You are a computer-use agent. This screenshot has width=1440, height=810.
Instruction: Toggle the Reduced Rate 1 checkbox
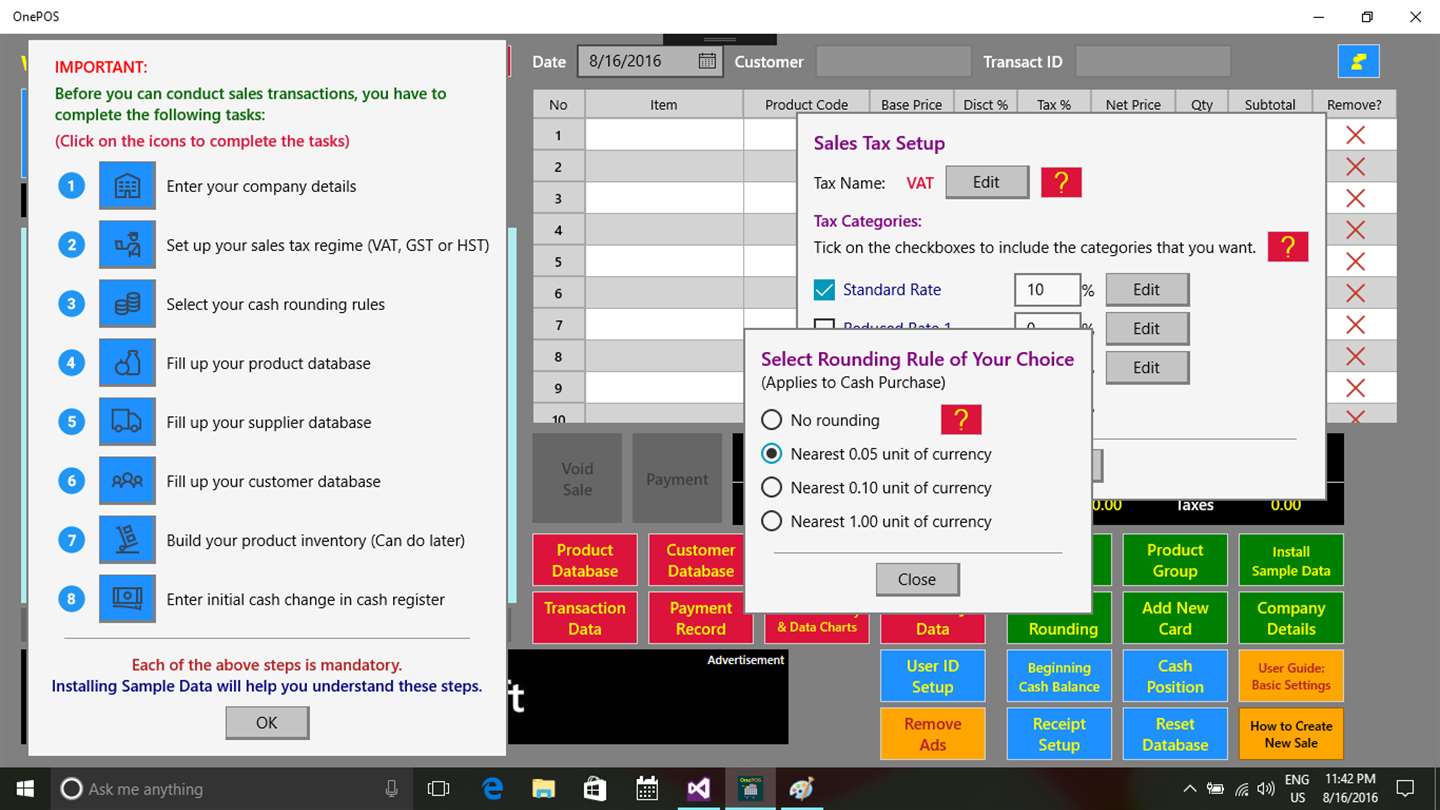[x=824, y=324]
